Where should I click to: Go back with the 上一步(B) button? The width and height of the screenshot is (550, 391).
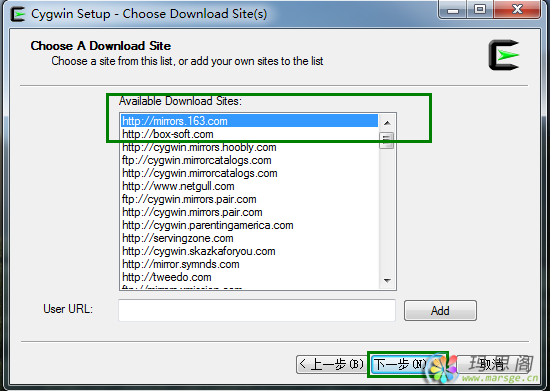click(332, 364)
